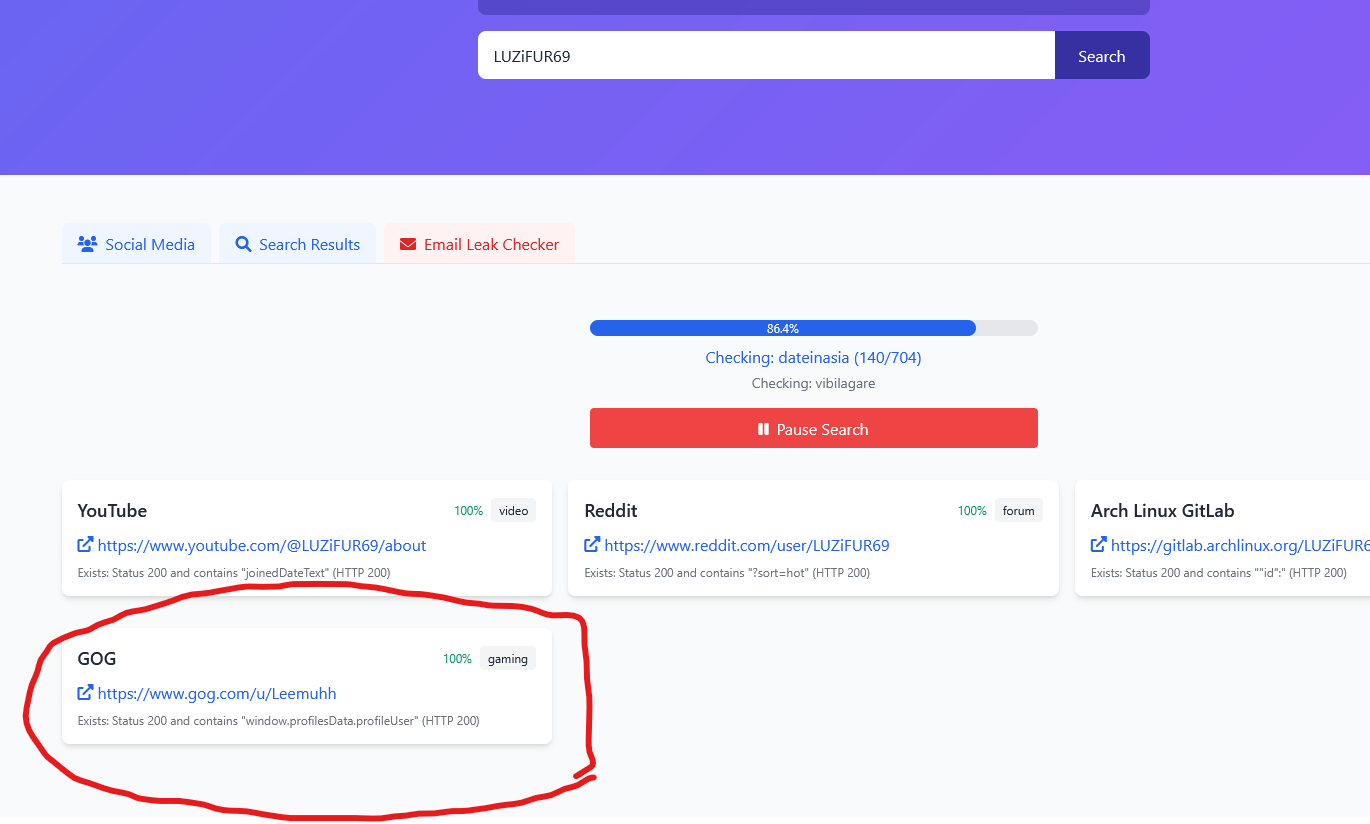
Task: Select the YouTube card title
Action: 112,510
